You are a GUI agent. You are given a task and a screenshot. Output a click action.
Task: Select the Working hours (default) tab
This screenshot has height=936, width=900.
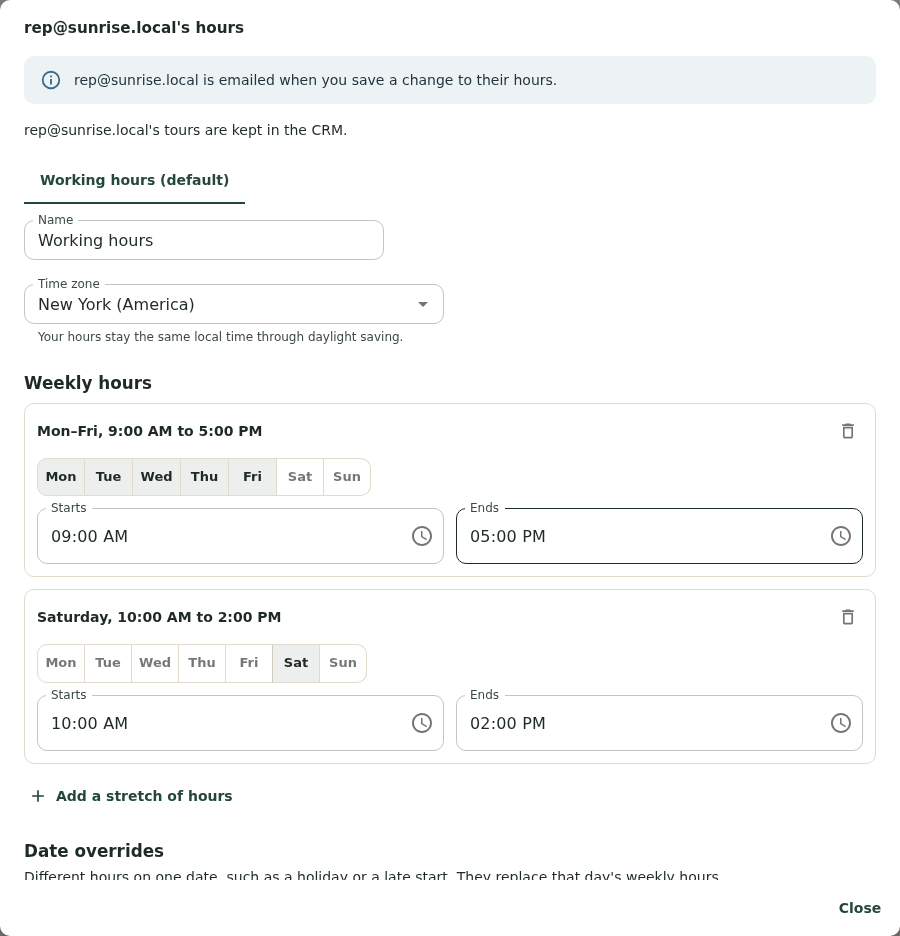pos(134,180)
